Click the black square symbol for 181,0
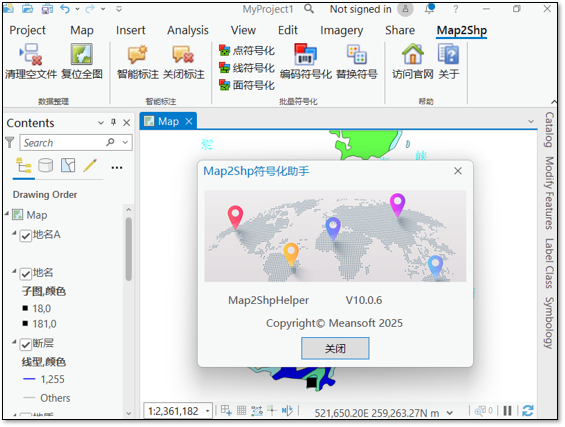 click(x=25, y=324)
